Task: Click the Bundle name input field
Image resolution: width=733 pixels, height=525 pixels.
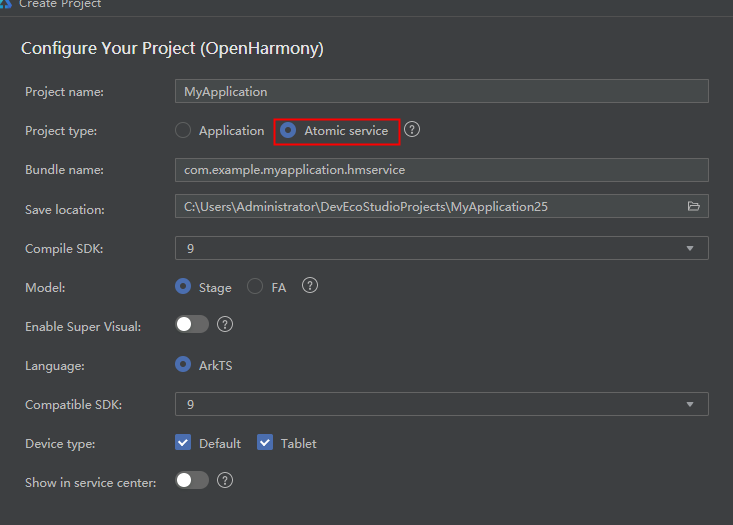Action: pyautogui.click(x=442, y=170)
